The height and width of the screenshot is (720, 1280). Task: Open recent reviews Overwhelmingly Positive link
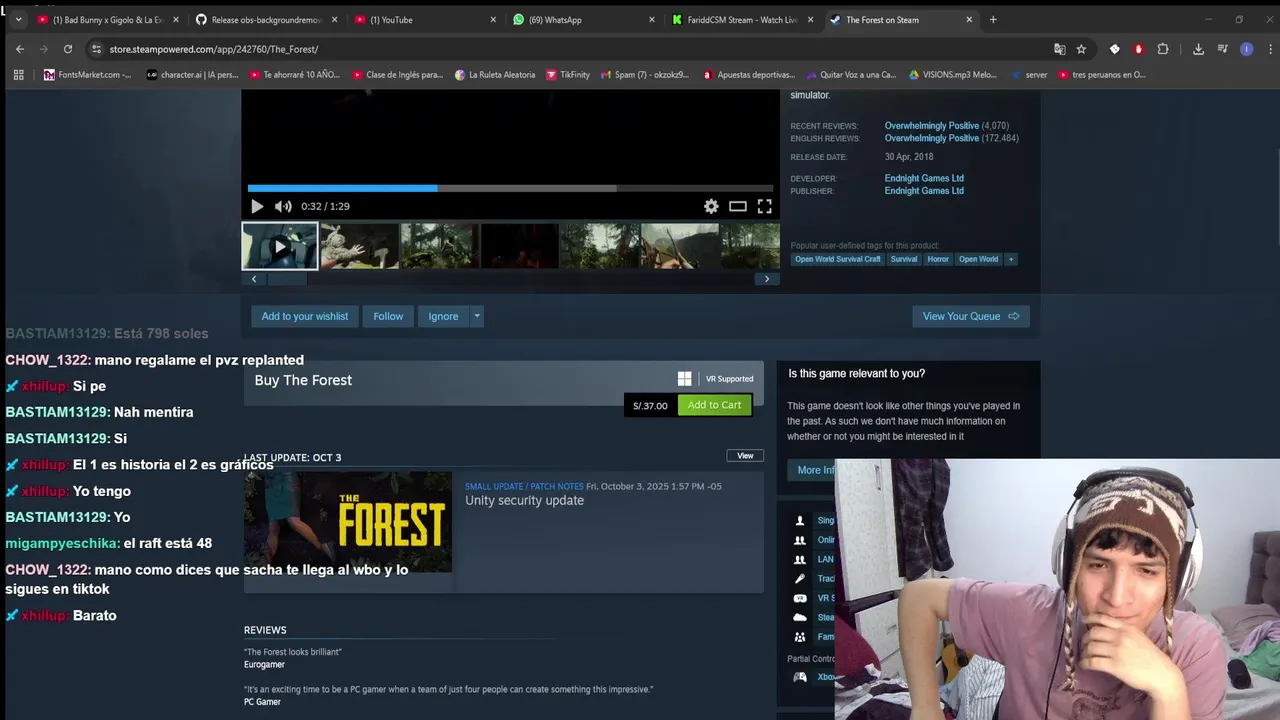[932, 126]
